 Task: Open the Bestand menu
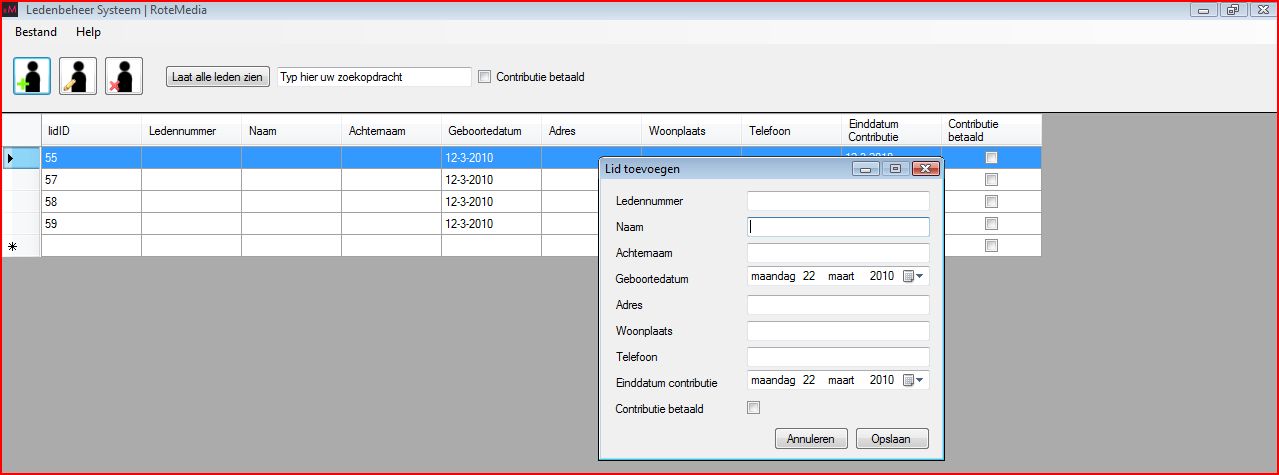(x=36, y=32)
